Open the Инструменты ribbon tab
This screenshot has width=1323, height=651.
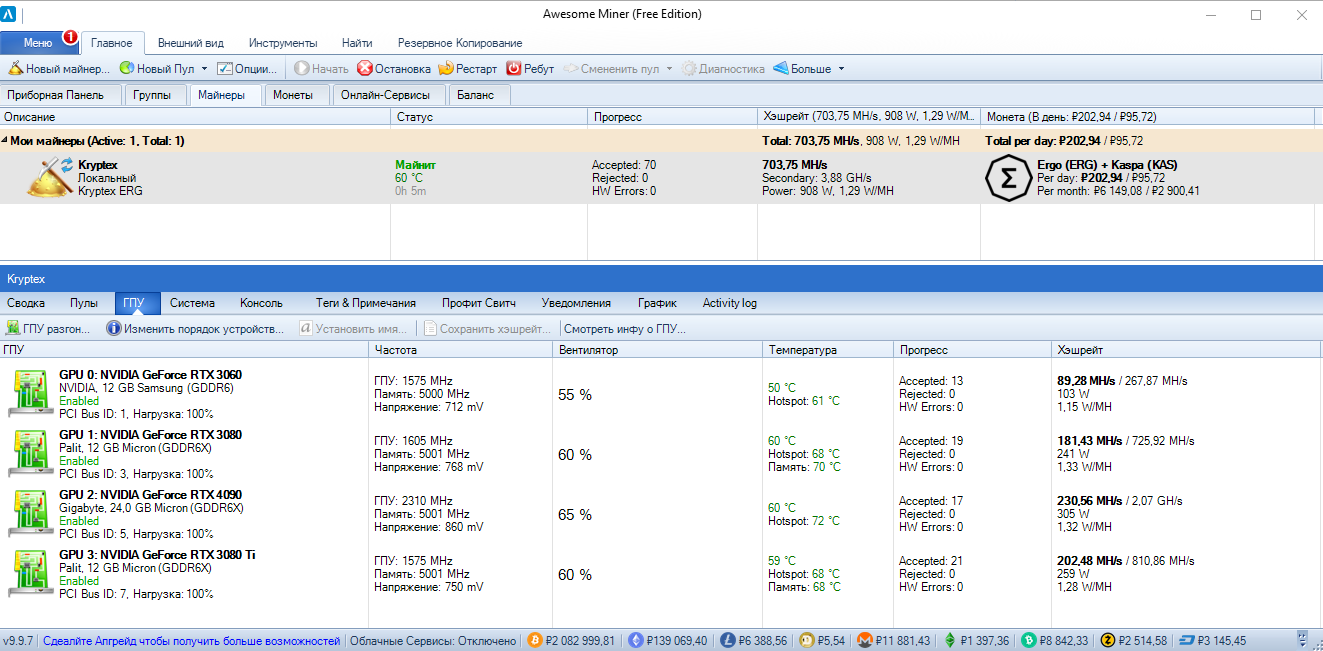283,43
